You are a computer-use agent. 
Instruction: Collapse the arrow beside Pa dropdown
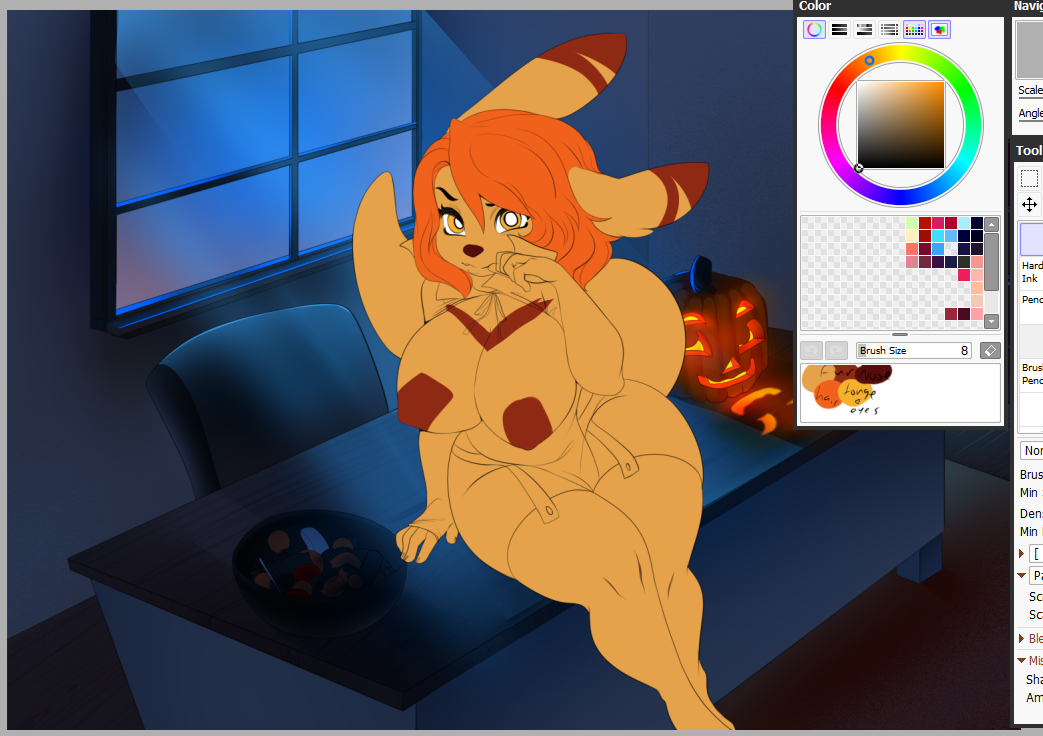(x=1022, y=575)
